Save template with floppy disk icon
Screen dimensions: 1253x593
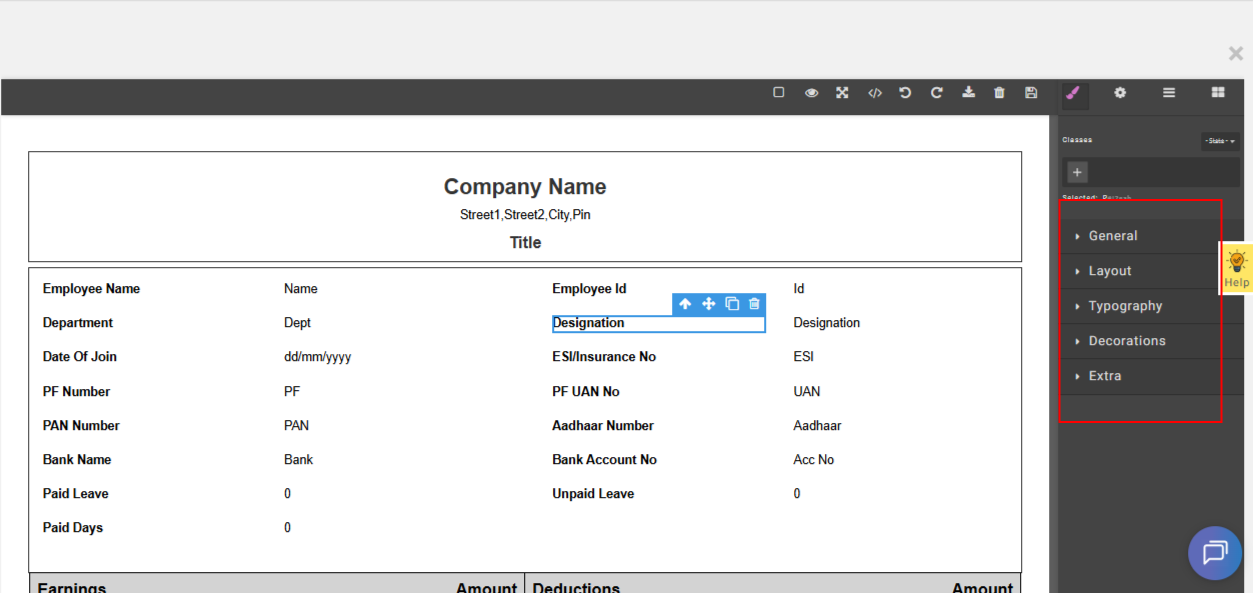1031,93
